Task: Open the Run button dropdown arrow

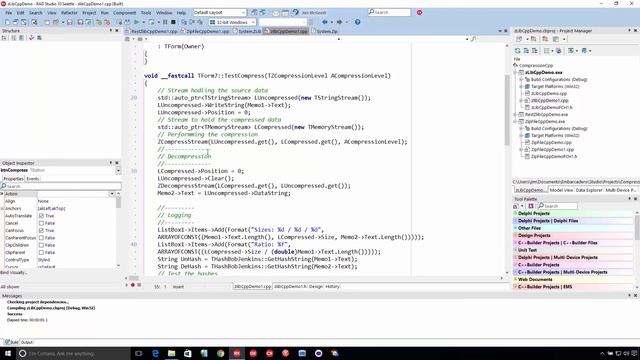Action: tap(143, 22)
